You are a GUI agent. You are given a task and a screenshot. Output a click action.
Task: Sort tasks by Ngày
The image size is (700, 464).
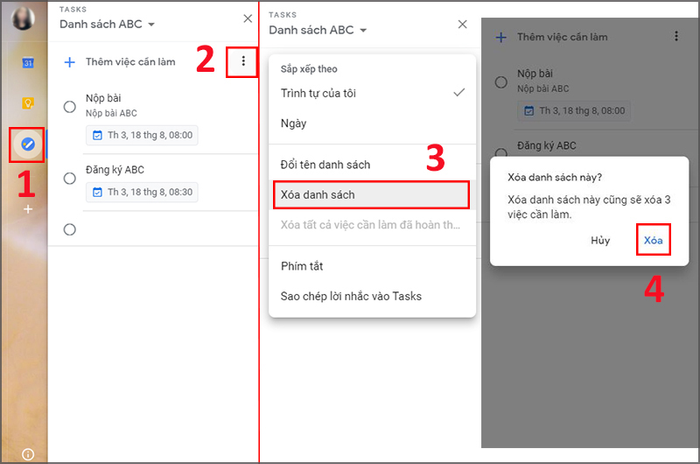click(x=372, y=123)
